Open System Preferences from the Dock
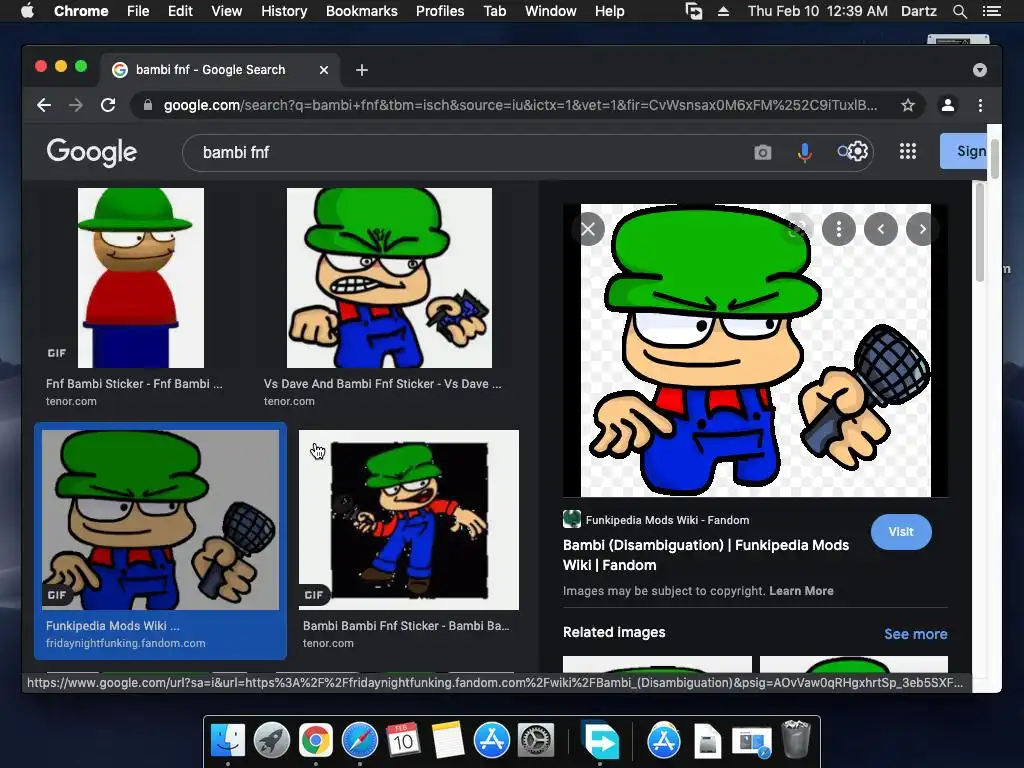The width and height of the screenshot is (1024, 768). [x=536, y=741]
